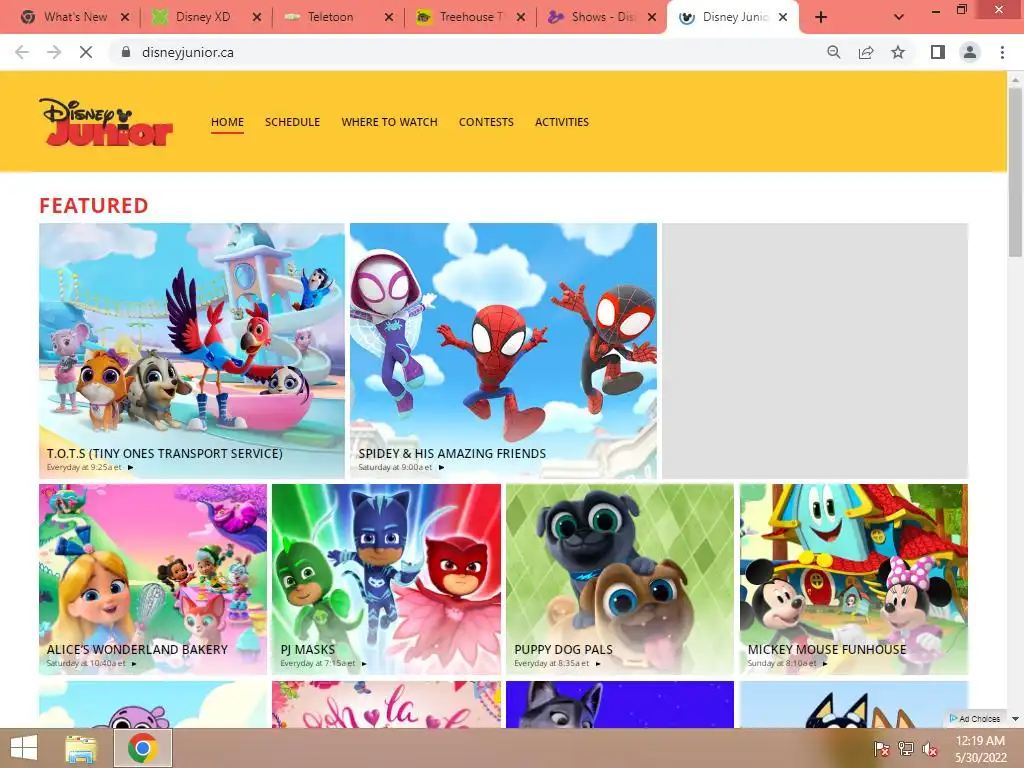Open the zoom magnifier in address bar
1024x768 pixels.
pyautogui.click(x=834, y=52)
